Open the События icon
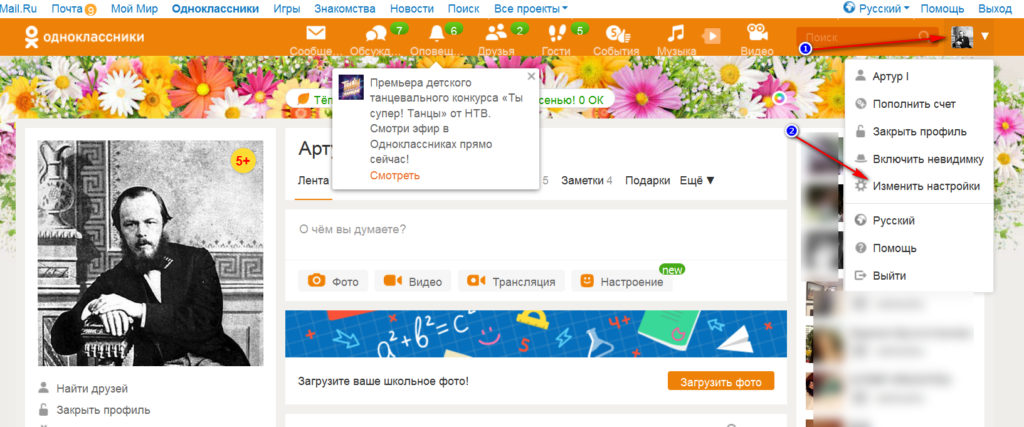The height and width of the screenshot is (427, 1024). 616,33
